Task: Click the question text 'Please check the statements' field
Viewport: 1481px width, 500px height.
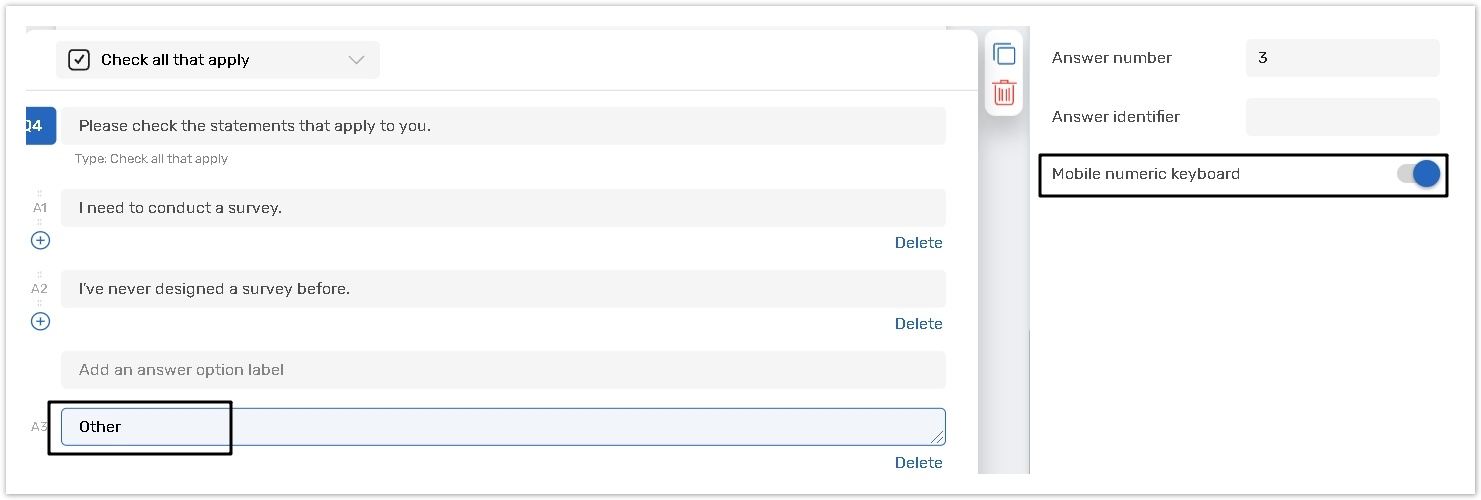Action: pos(502,126)
